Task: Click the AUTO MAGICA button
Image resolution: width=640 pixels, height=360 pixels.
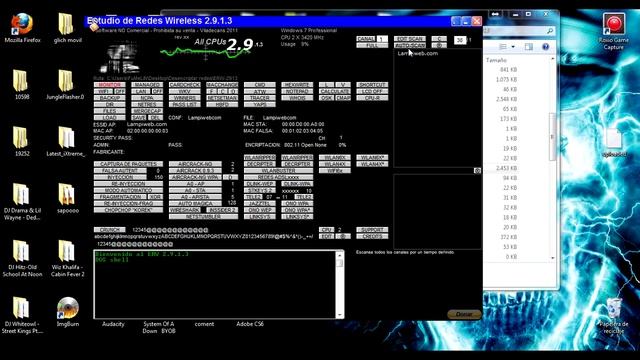Action: (195, 203)
